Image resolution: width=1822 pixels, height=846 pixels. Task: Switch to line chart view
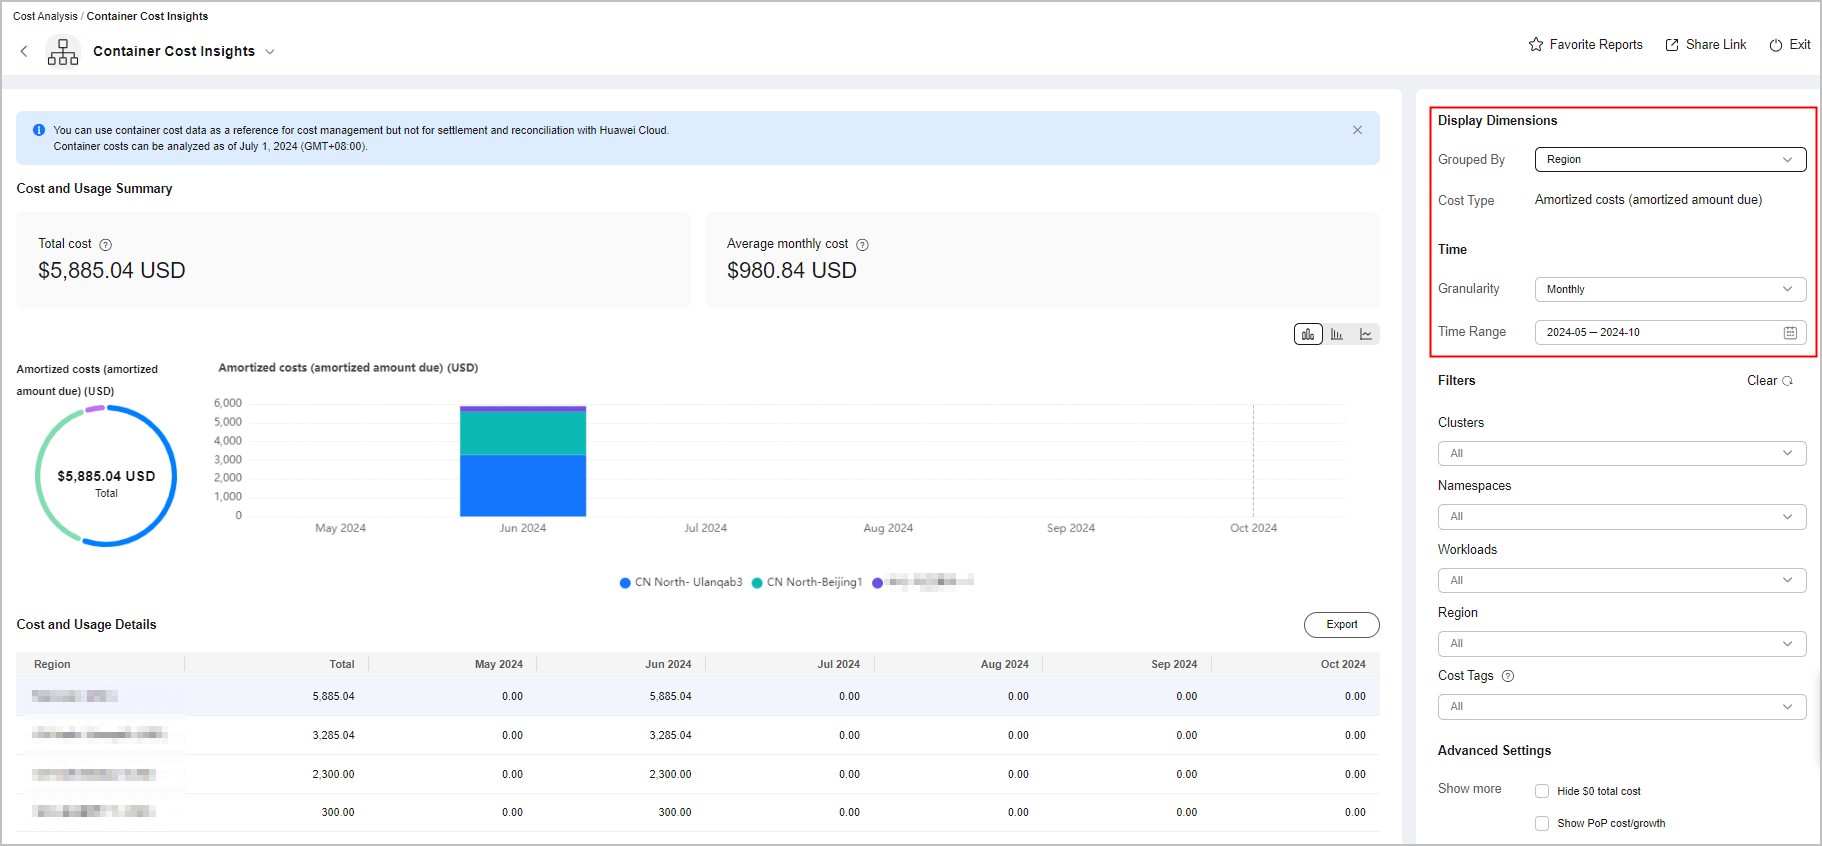[x=1366, y=334]
